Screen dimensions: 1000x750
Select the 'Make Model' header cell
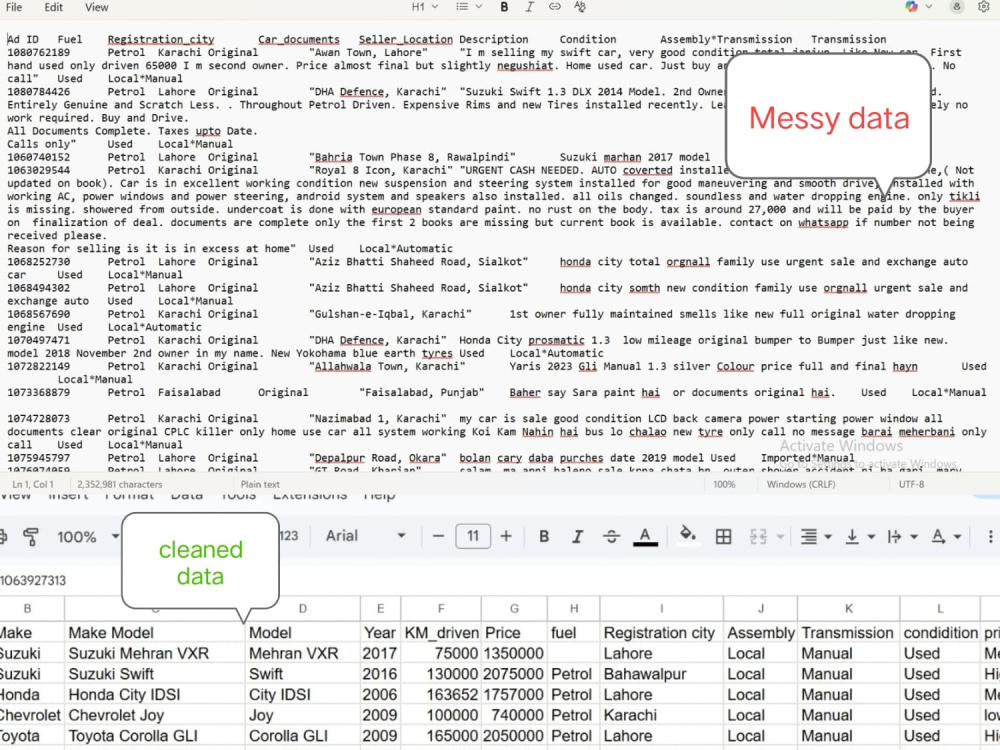154,633
